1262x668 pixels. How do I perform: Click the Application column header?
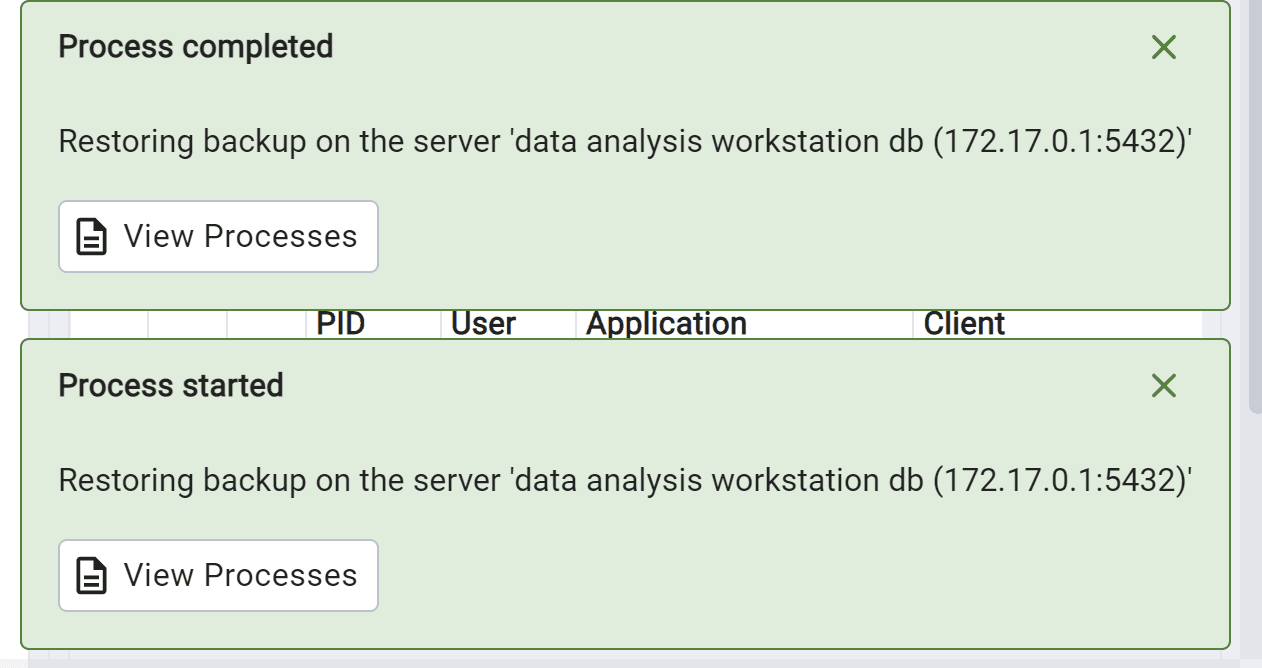(x=666, y=324)
